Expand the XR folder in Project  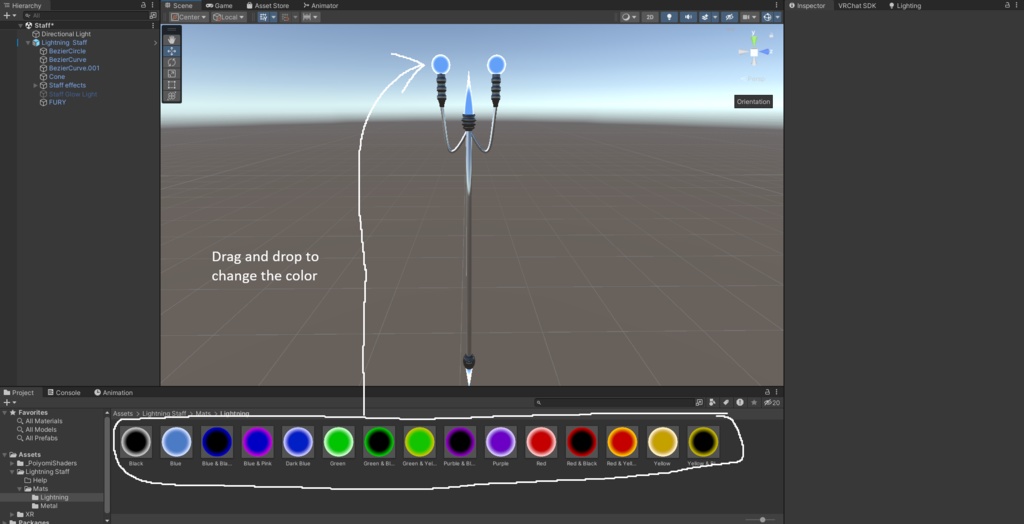tap(12, 514)
